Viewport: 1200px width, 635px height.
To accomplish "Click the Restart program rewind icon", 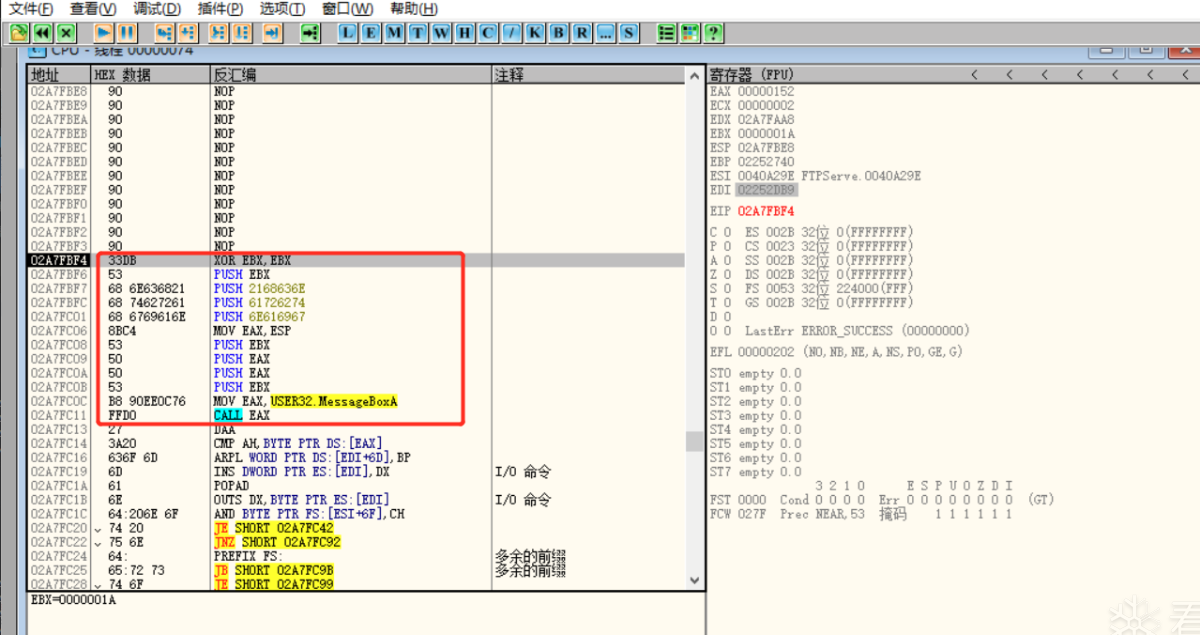I will (x=43, y=32).
